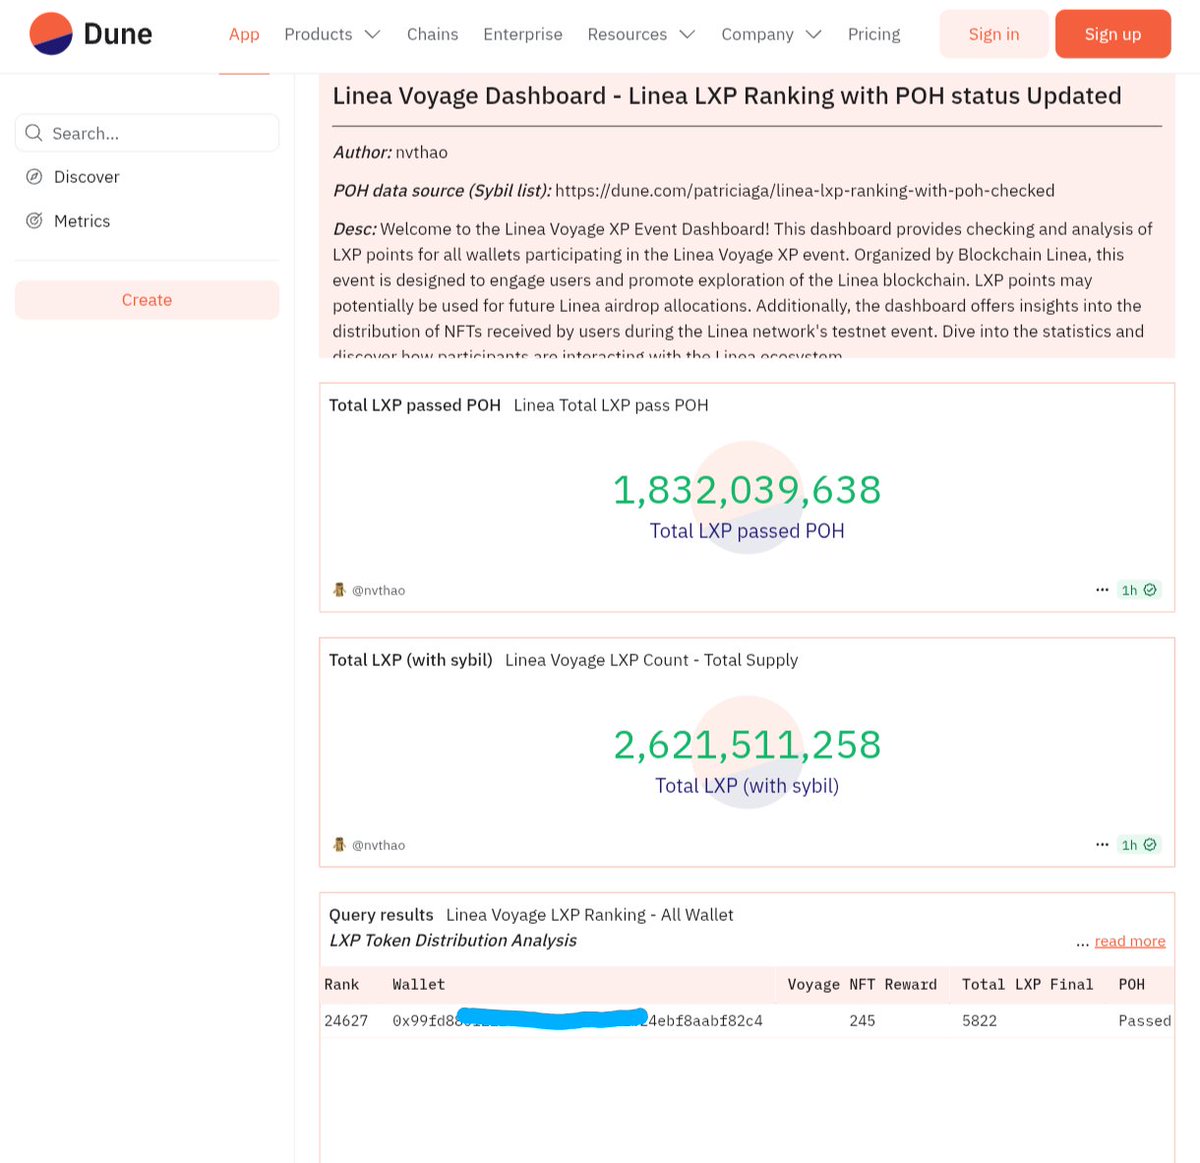The height and width of the screenshot is (1163, 1200).
Task: Open @nvthao link on Total LXP (with sybil) card
Action: coord(378,845)
